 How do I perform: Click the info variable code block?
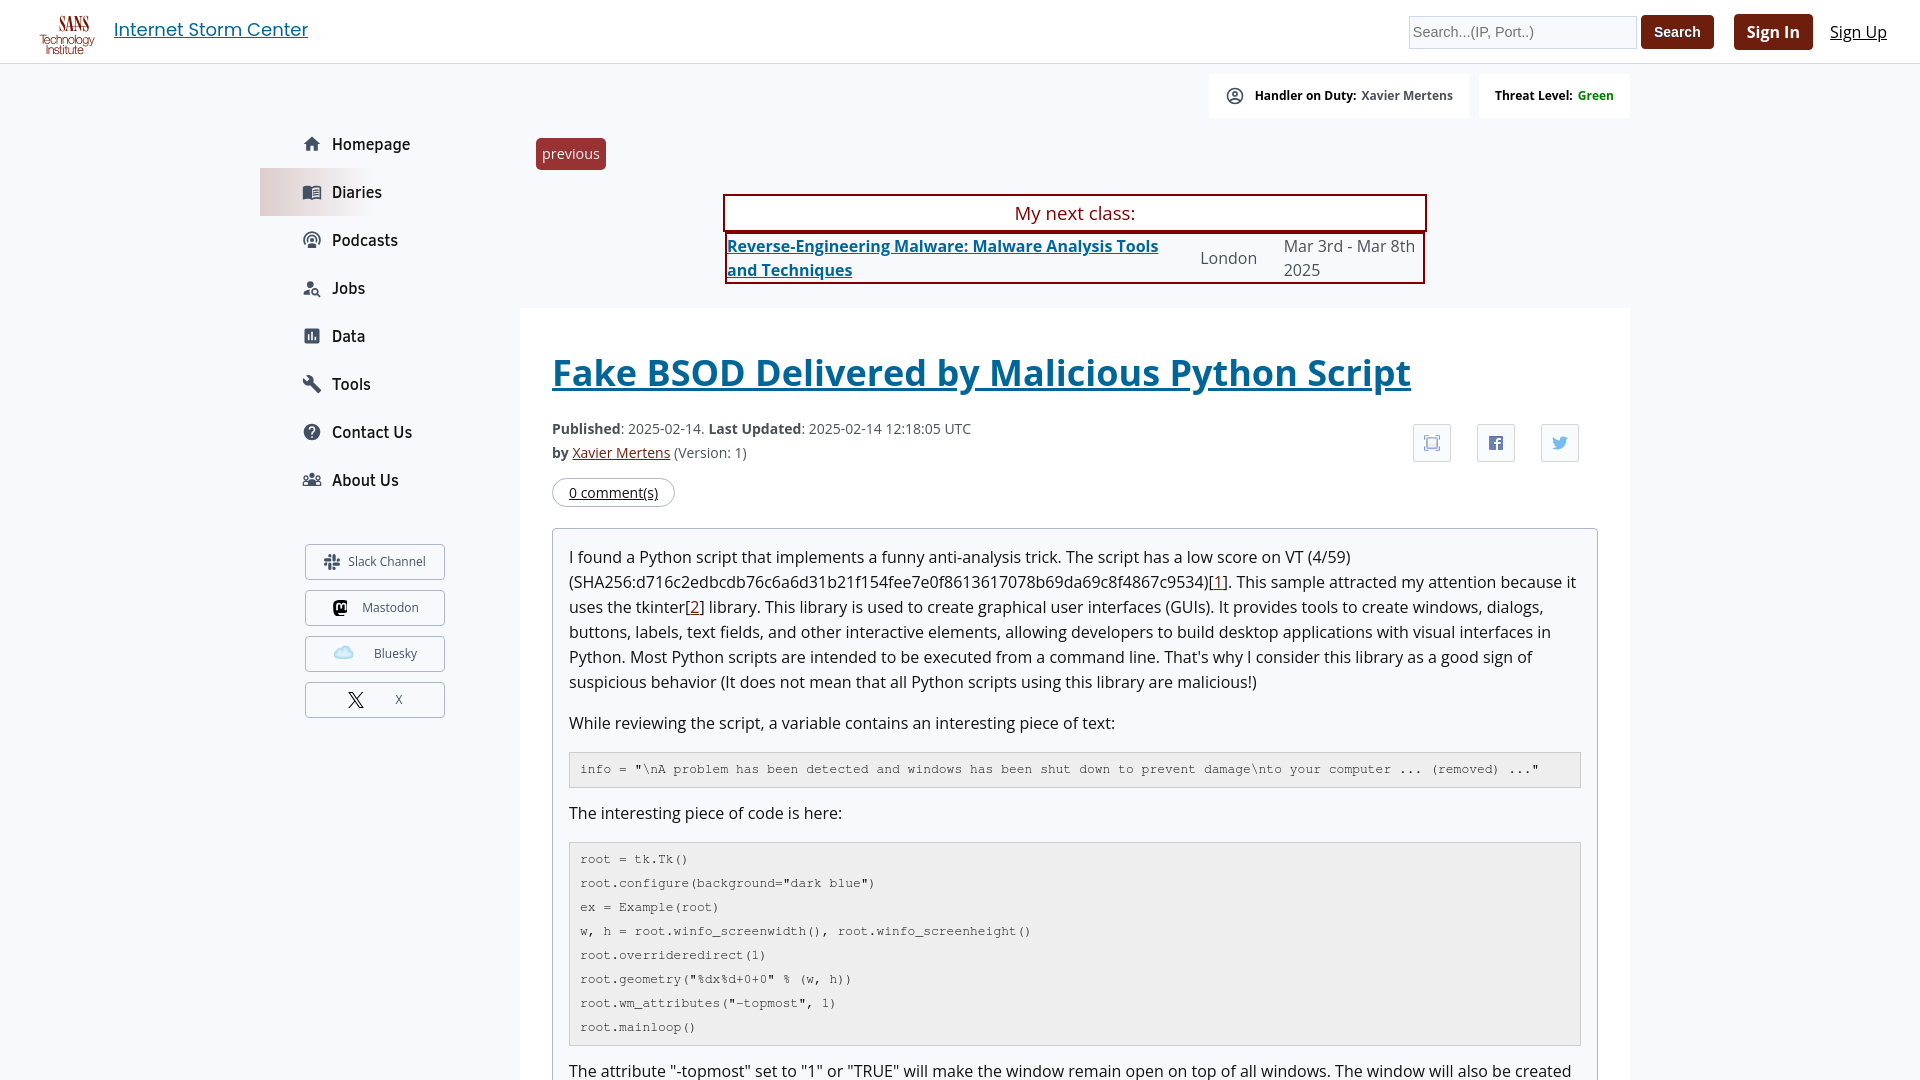click(x=1075, y=770)
